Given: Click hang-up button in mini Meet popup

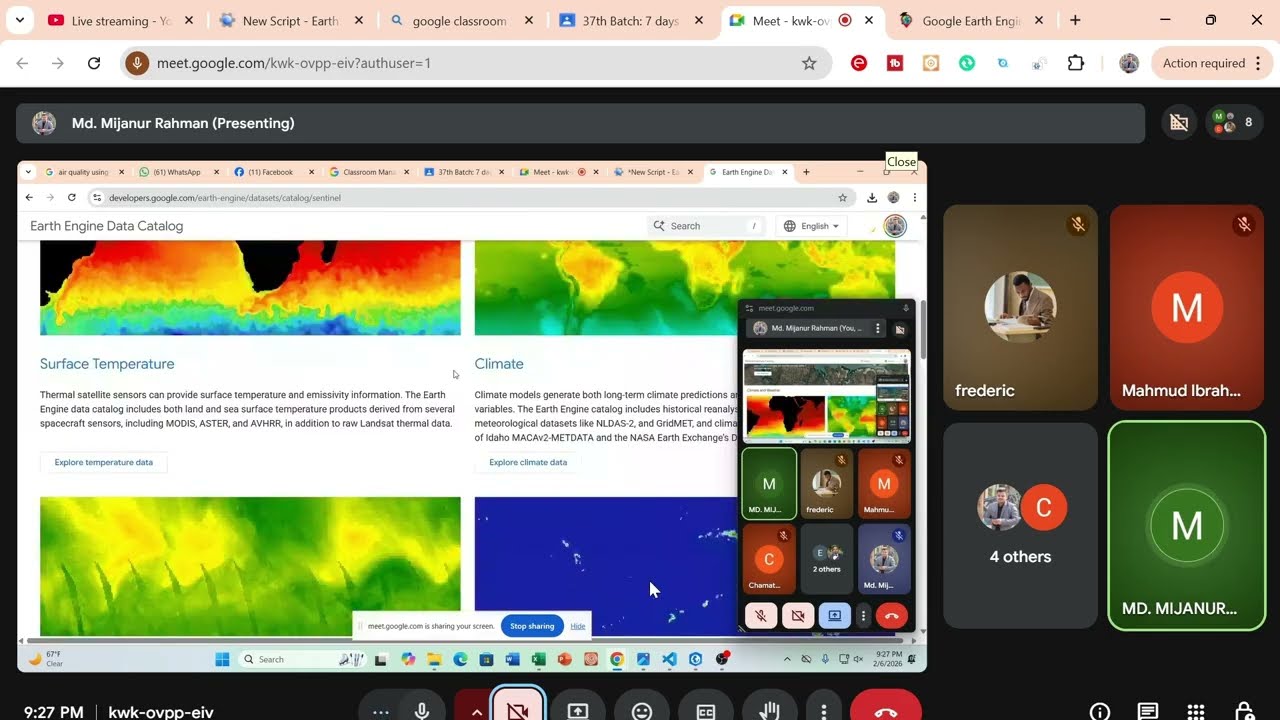Looking at the screenshot, I should coord(892,616).
